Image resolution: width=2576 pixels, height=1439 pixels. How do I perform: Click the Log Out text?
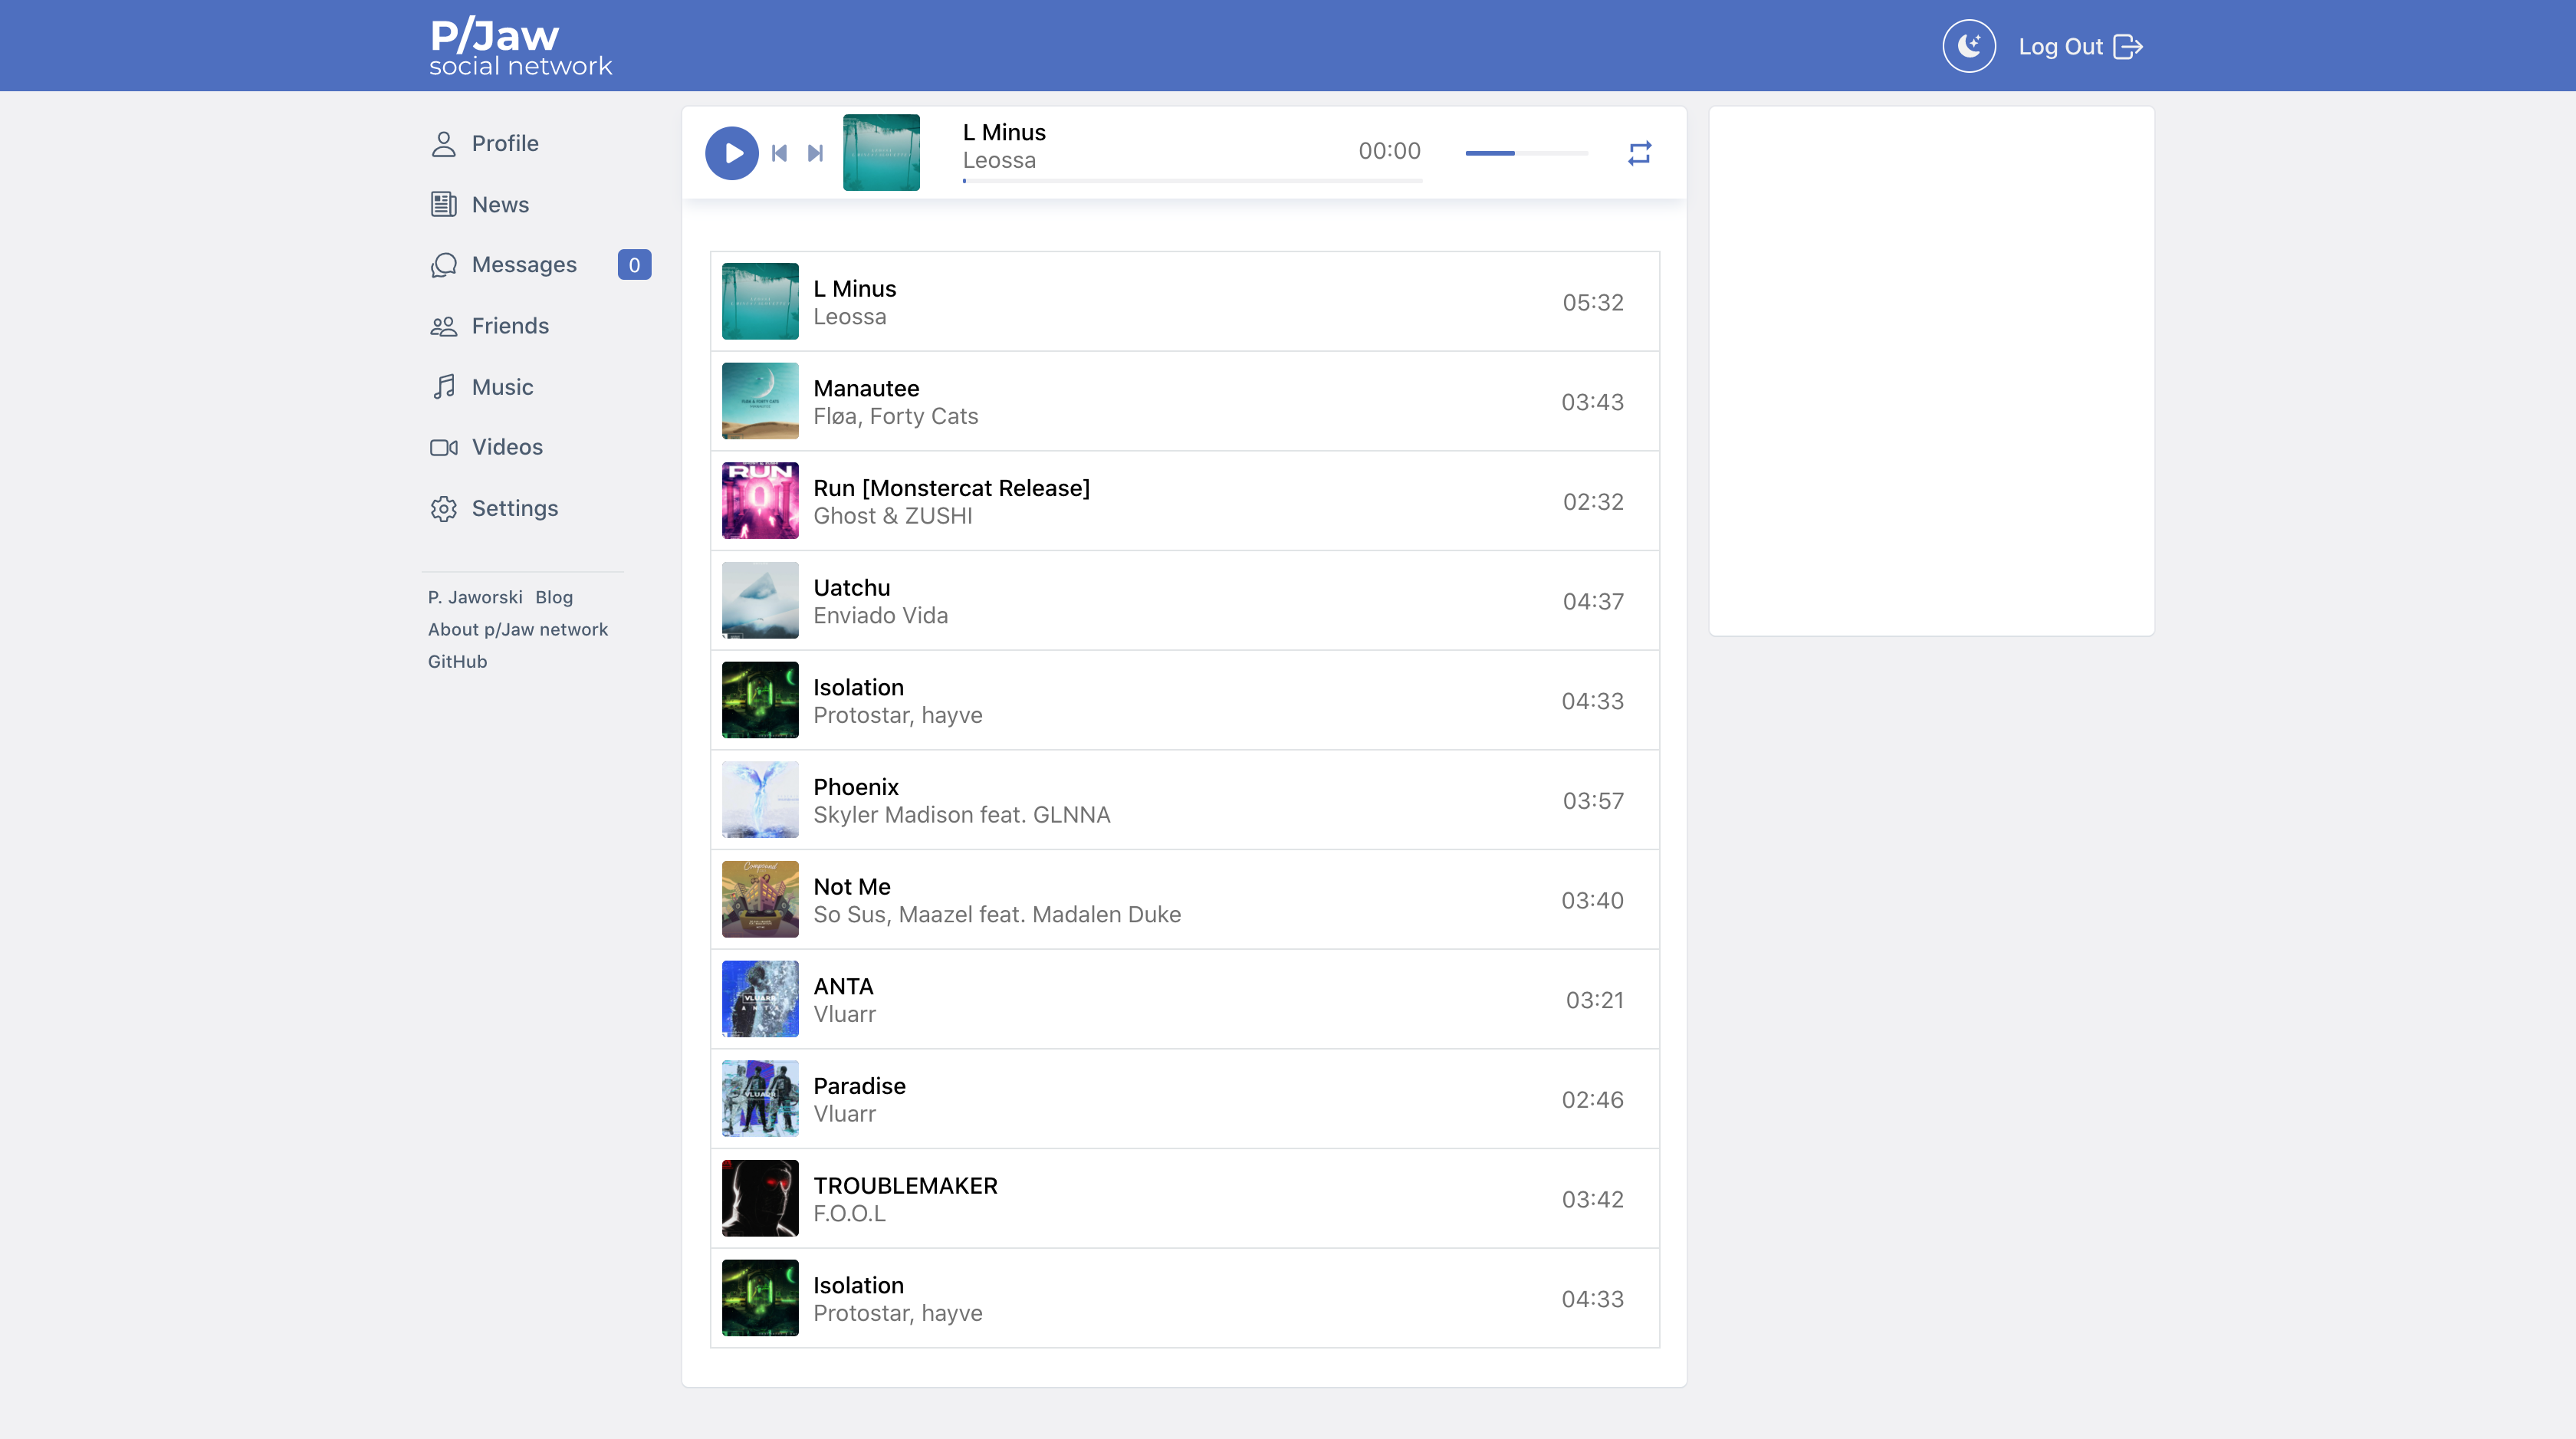tap(2060, 47)
